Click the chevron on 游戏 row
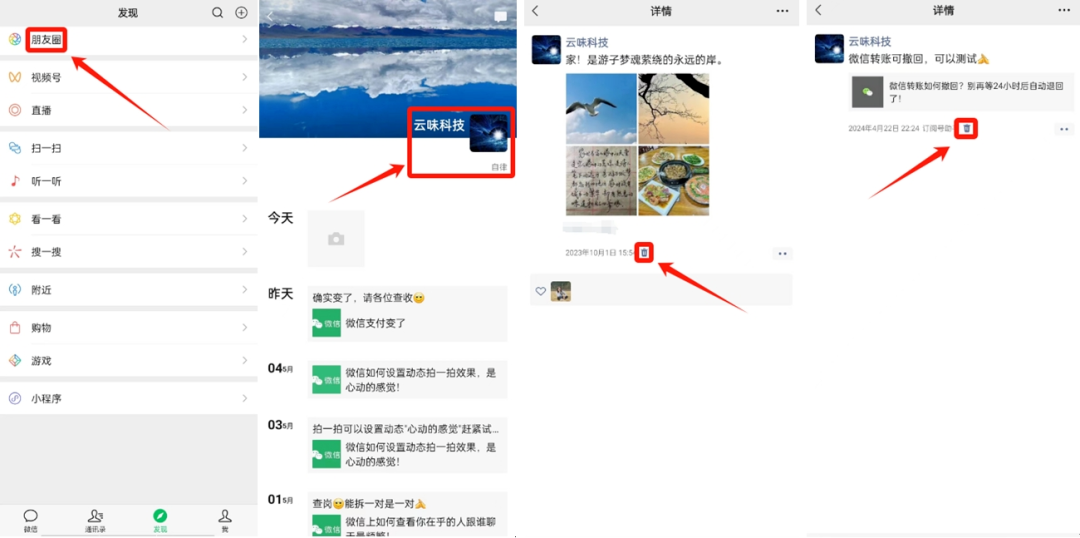The image size is (1080, 538). click(245, 360)
